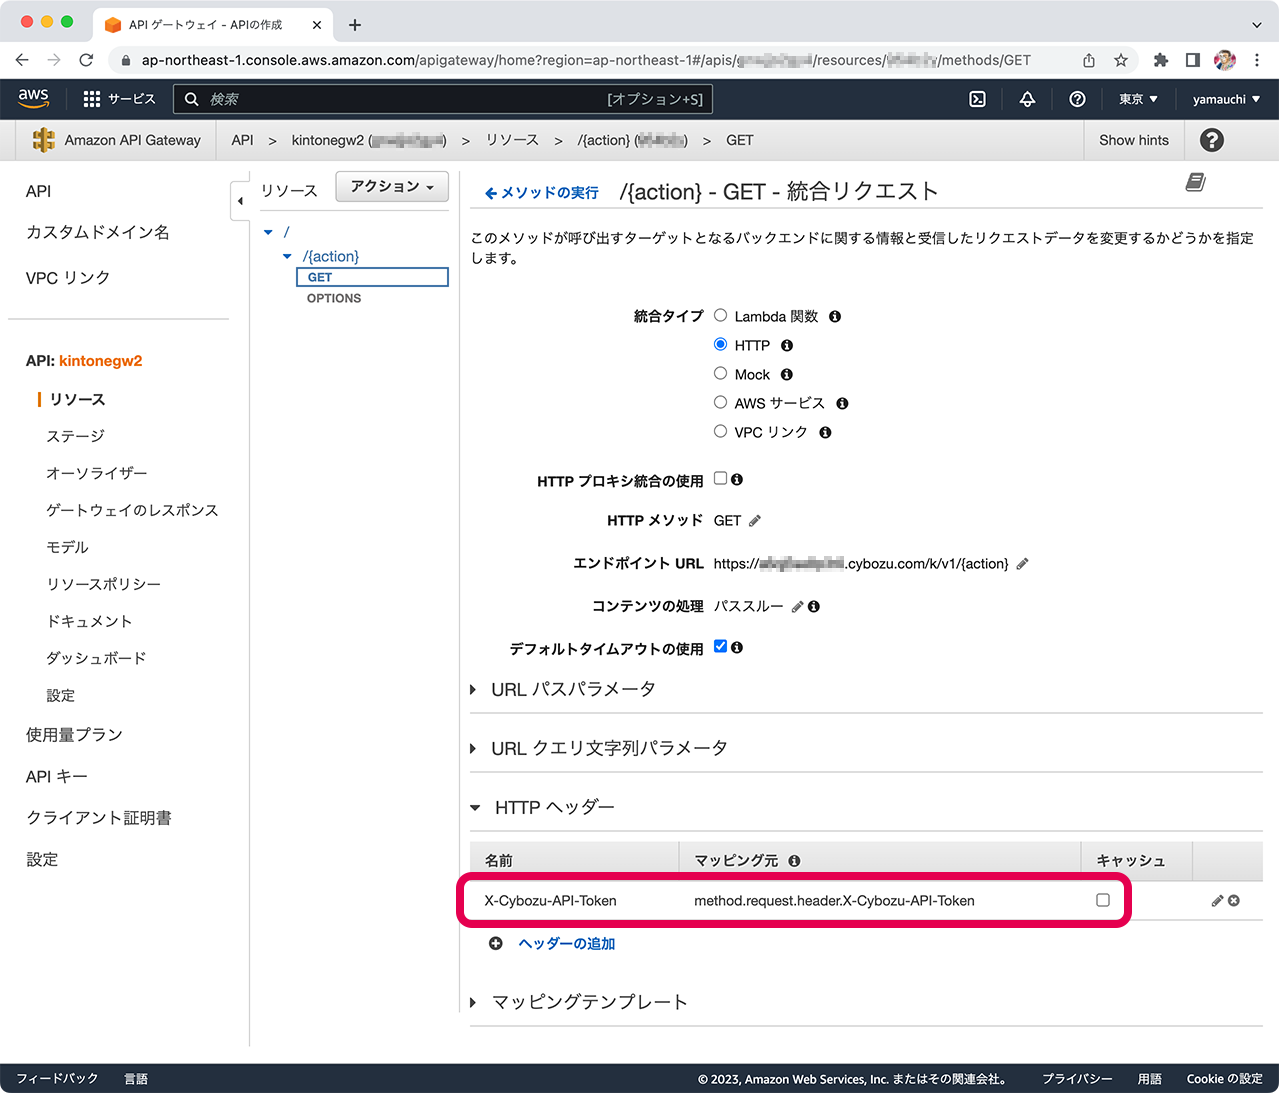Viewport: 1279px width, 1093px height.
Task: Go back via メソッドの実行 link
Action: (x=542, y=193)
